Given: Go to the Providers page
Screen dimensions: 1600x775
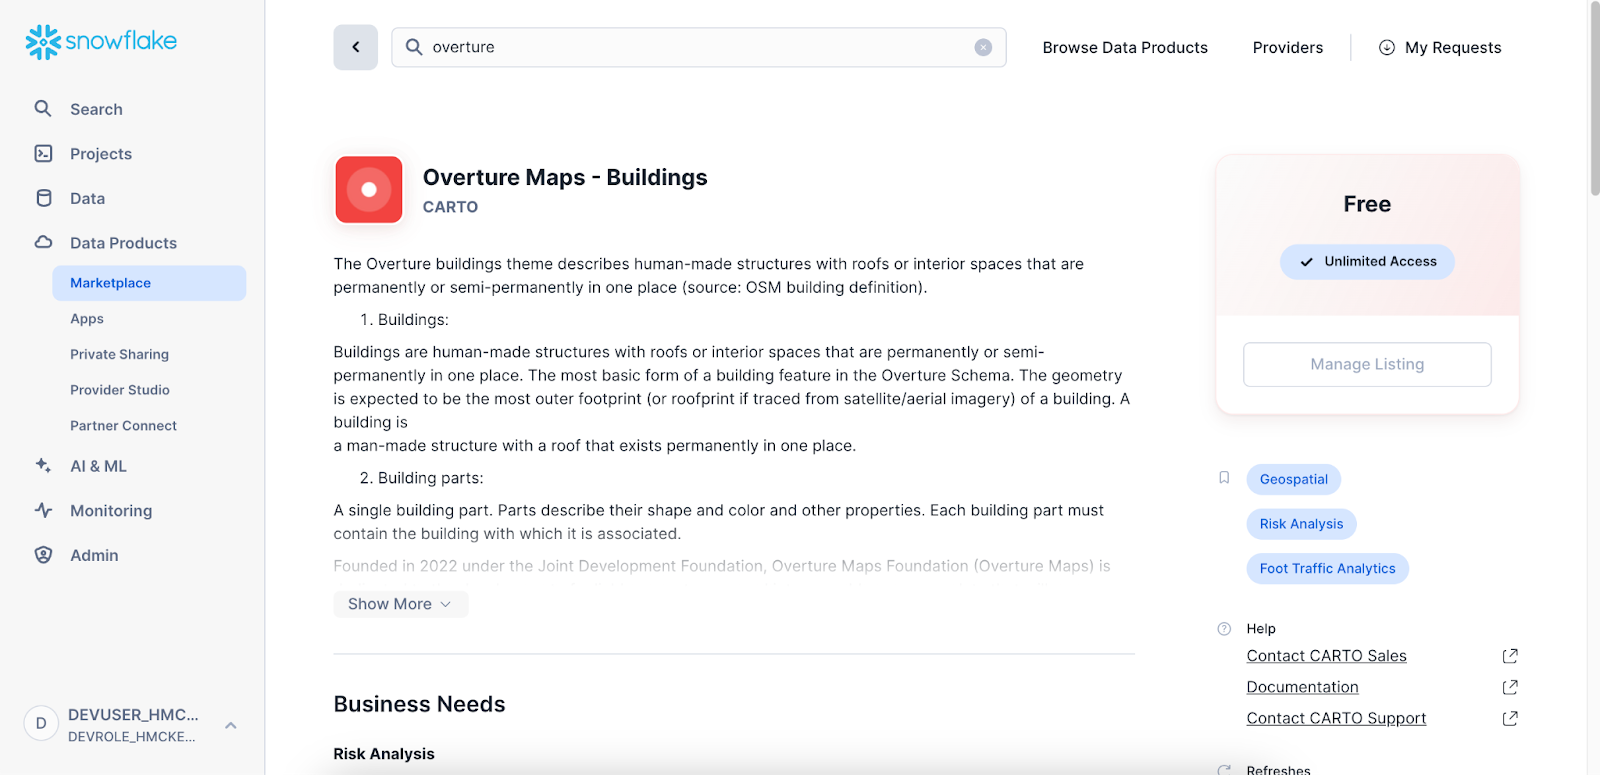Looking at the screenshot, I should coord(1288,47).
